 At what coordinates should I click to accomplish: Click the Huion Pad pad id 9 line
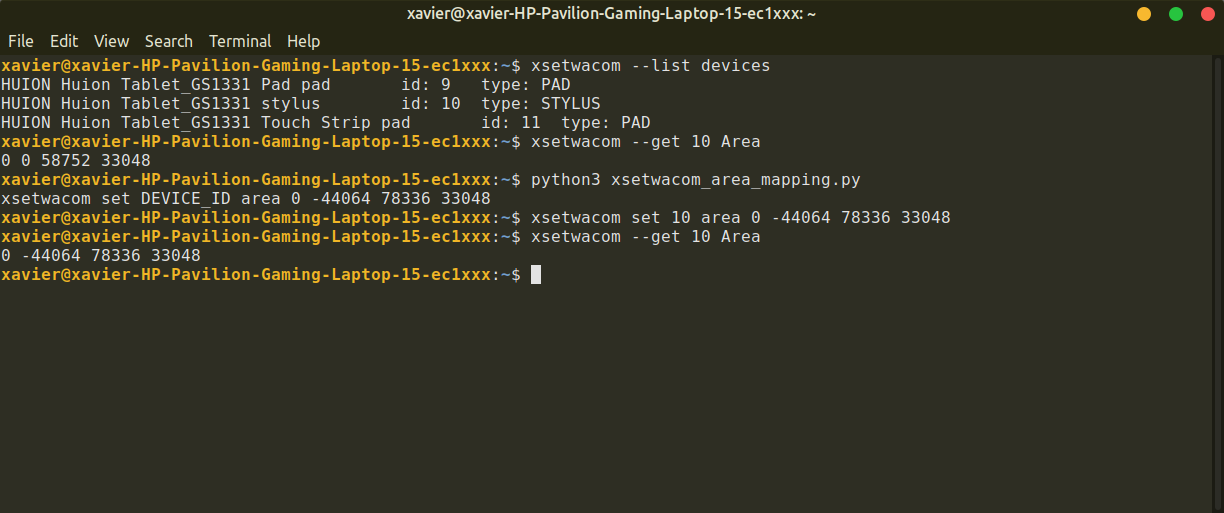(x=285, y=85)
